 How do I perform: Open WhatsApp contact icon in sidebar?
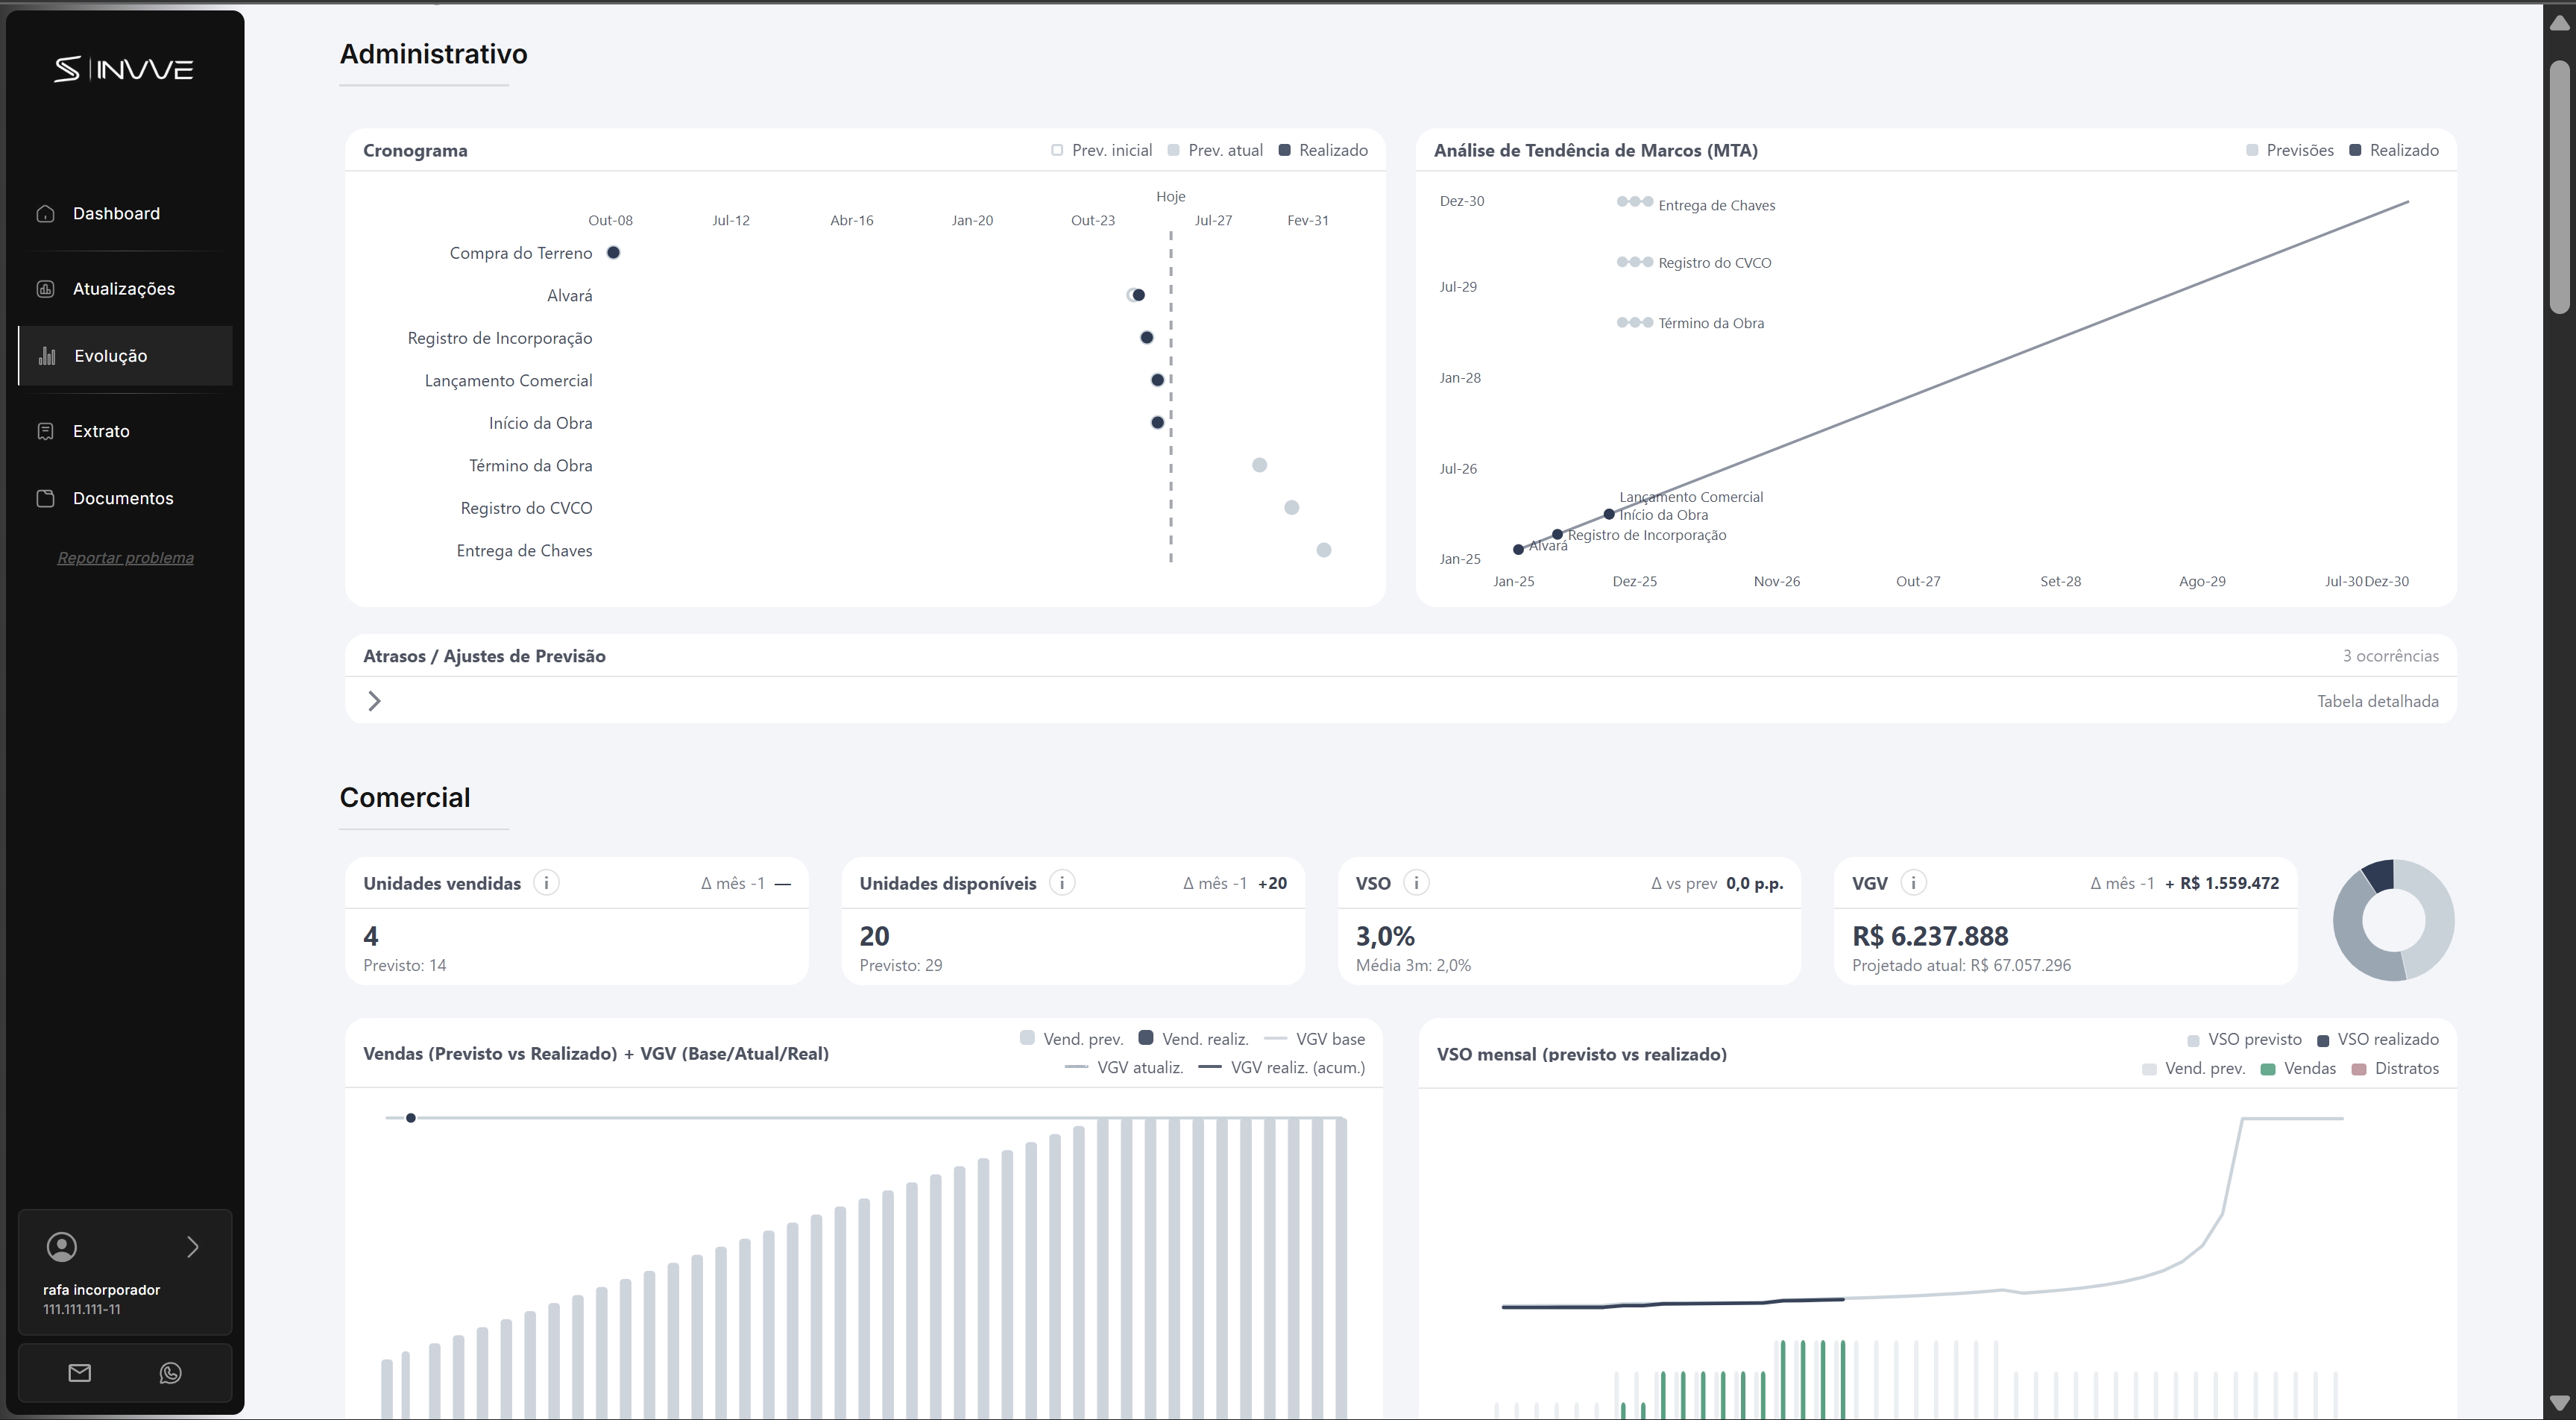[x=171, y=1373]
